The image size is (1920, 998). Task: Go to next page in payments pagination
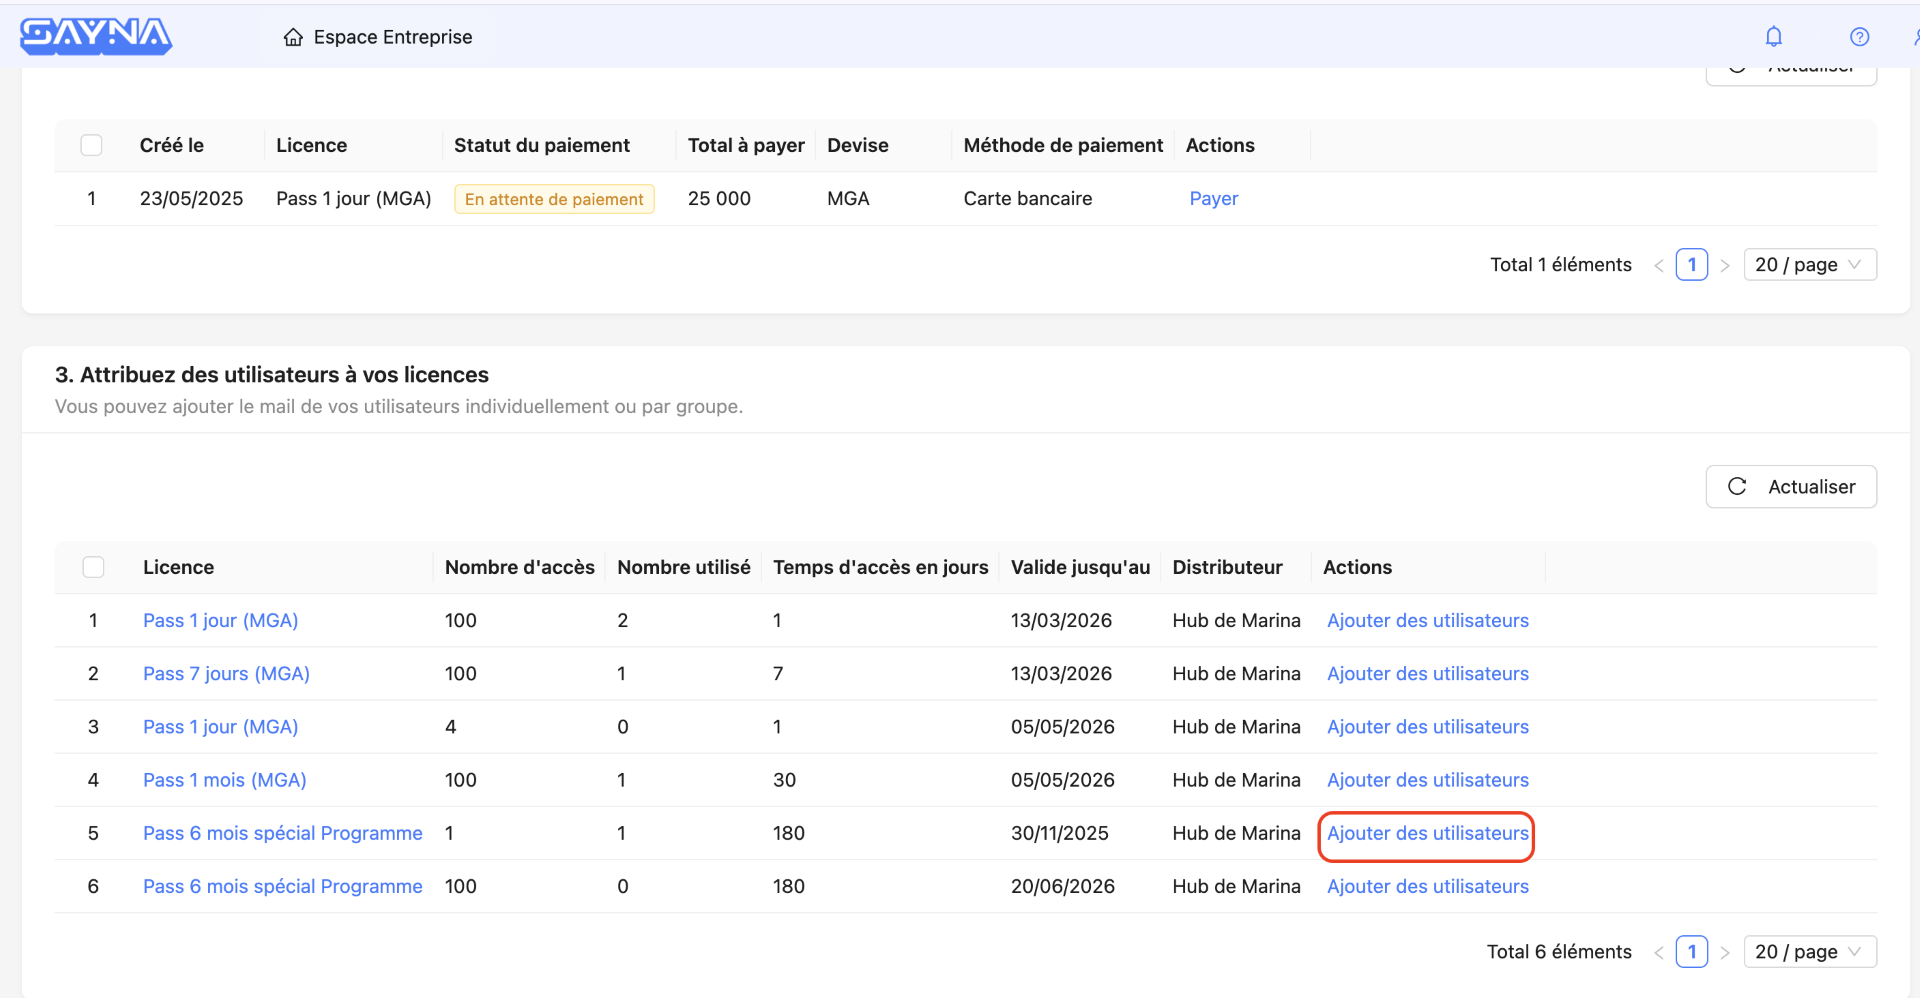coord(1725,265)
